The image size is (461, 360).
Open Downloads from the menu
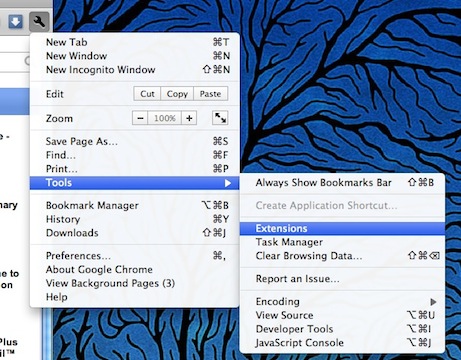tap(135, 233)
